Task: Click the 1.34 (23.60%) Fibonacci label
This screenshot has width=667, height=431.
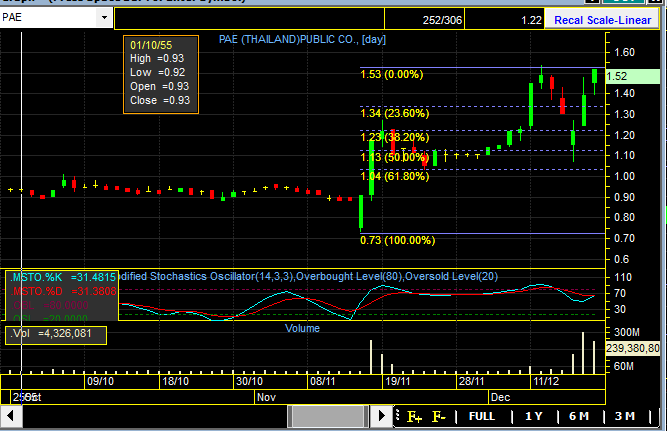Action: tap(395, 113)
